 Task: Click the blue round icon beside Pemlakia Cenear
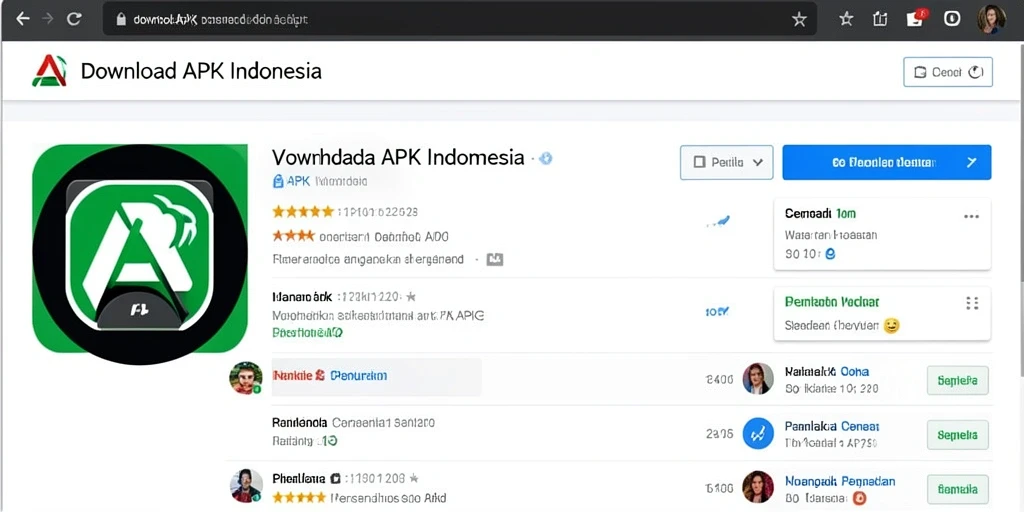[758, 434]
